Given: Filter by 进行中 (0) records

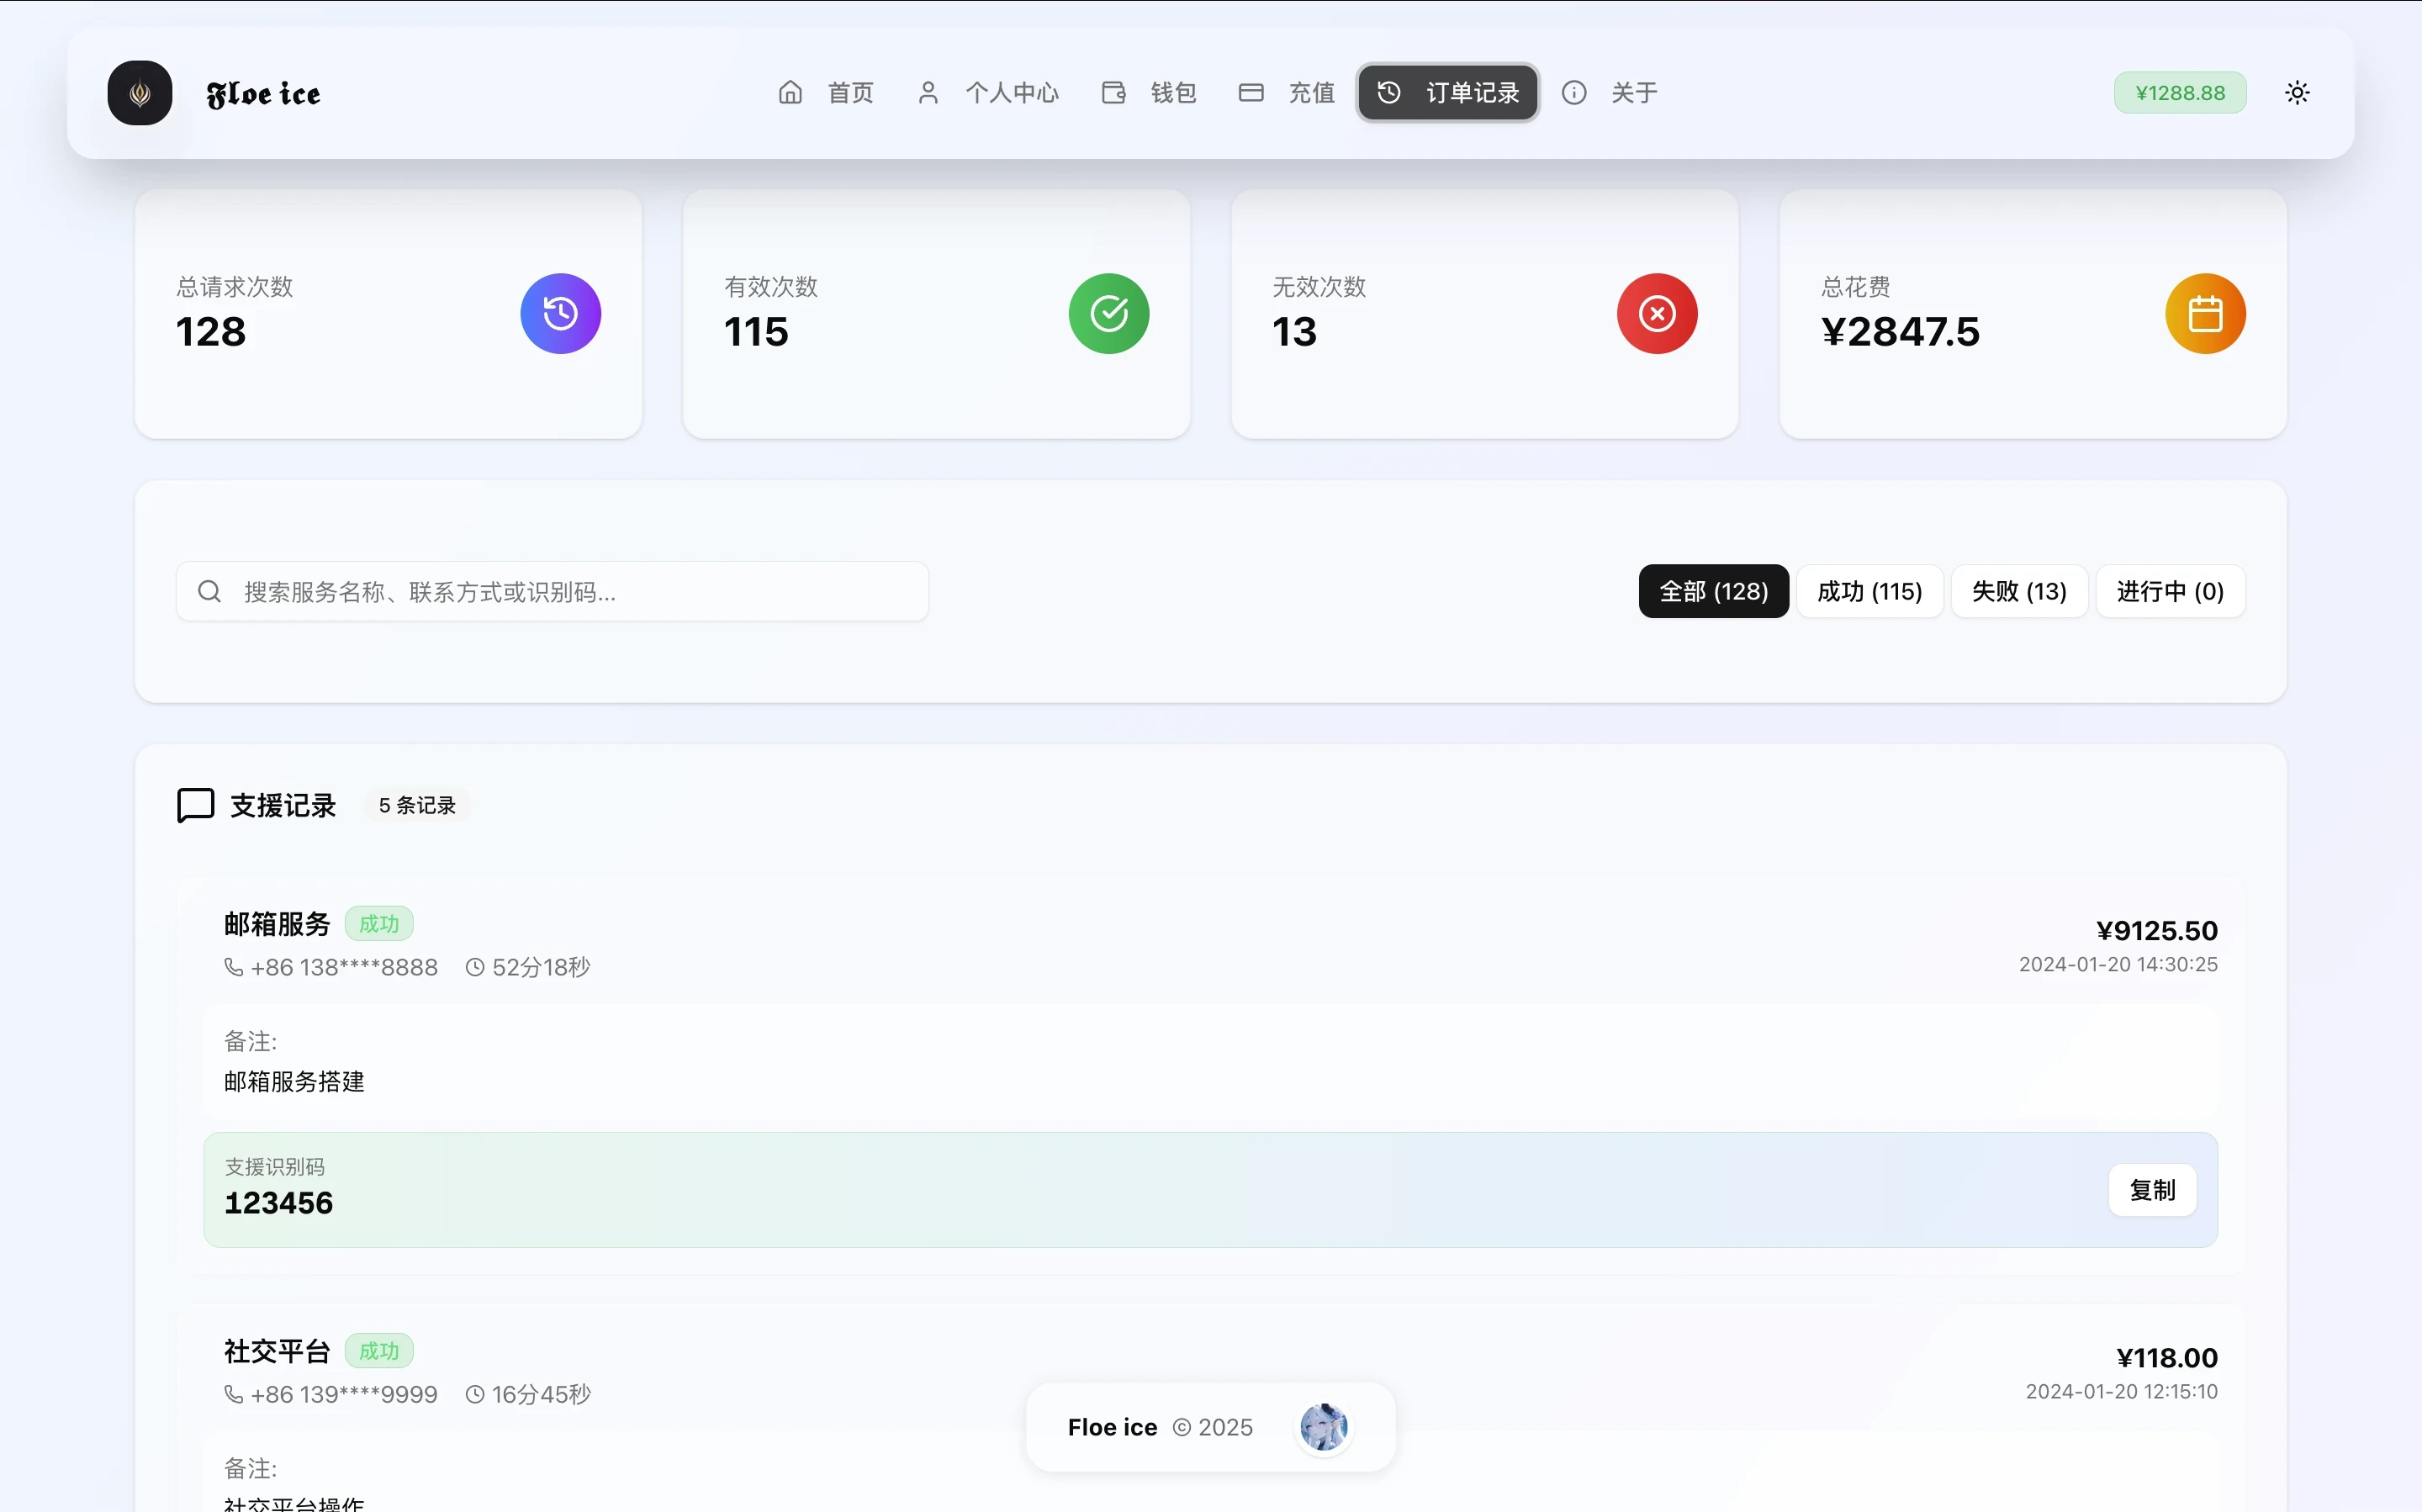Looking at the screenshot, I should 2170,592.
